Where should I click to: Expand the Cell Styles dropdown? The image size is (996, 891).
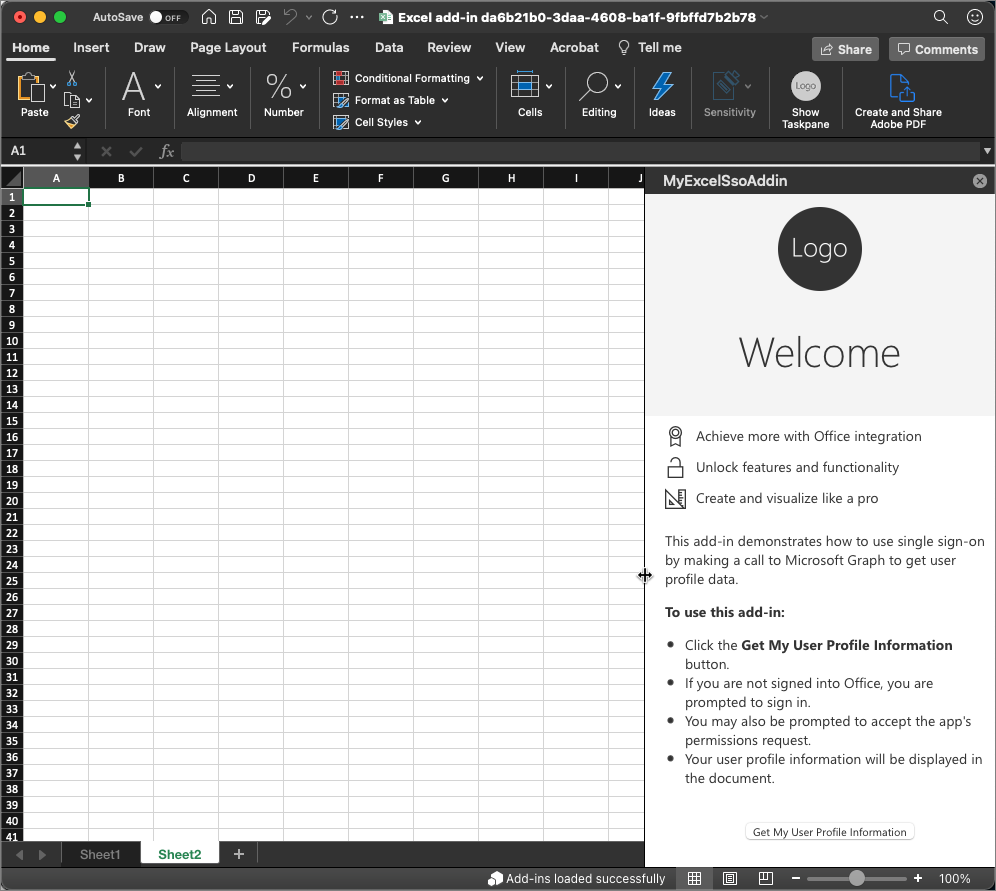pyautogui.click(x=418, y=123)
